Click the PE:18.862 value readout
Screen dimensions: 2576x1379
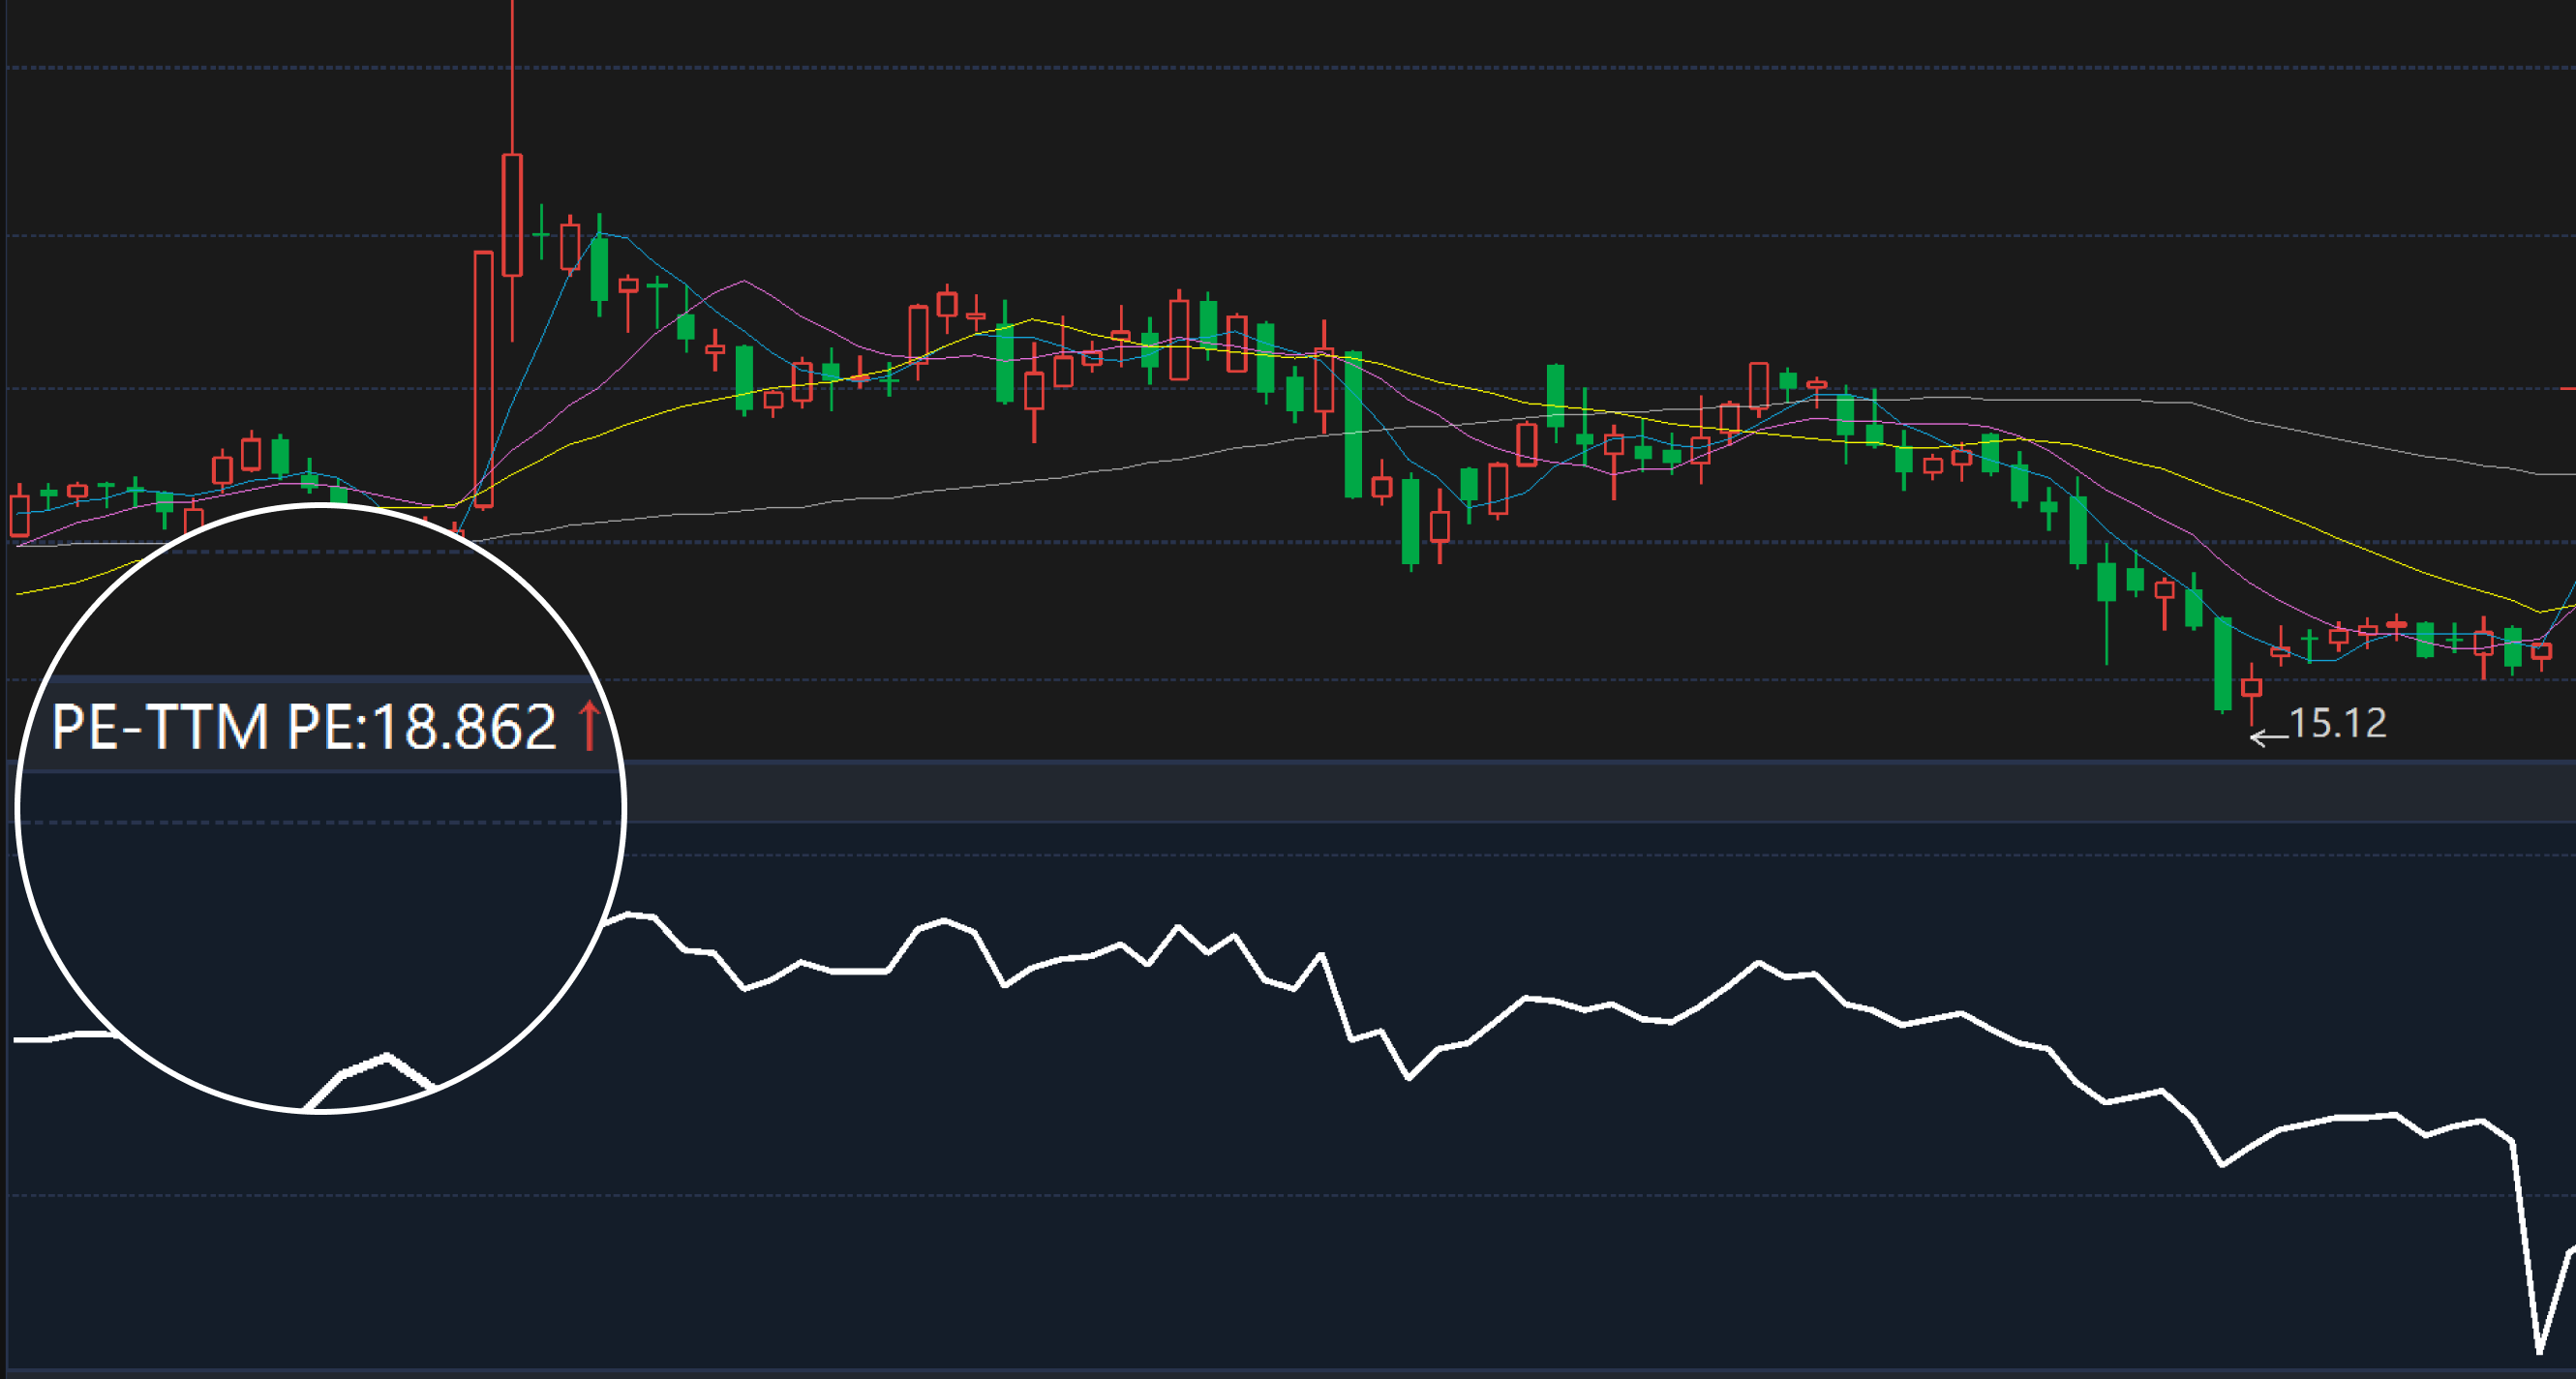[421, 727]
